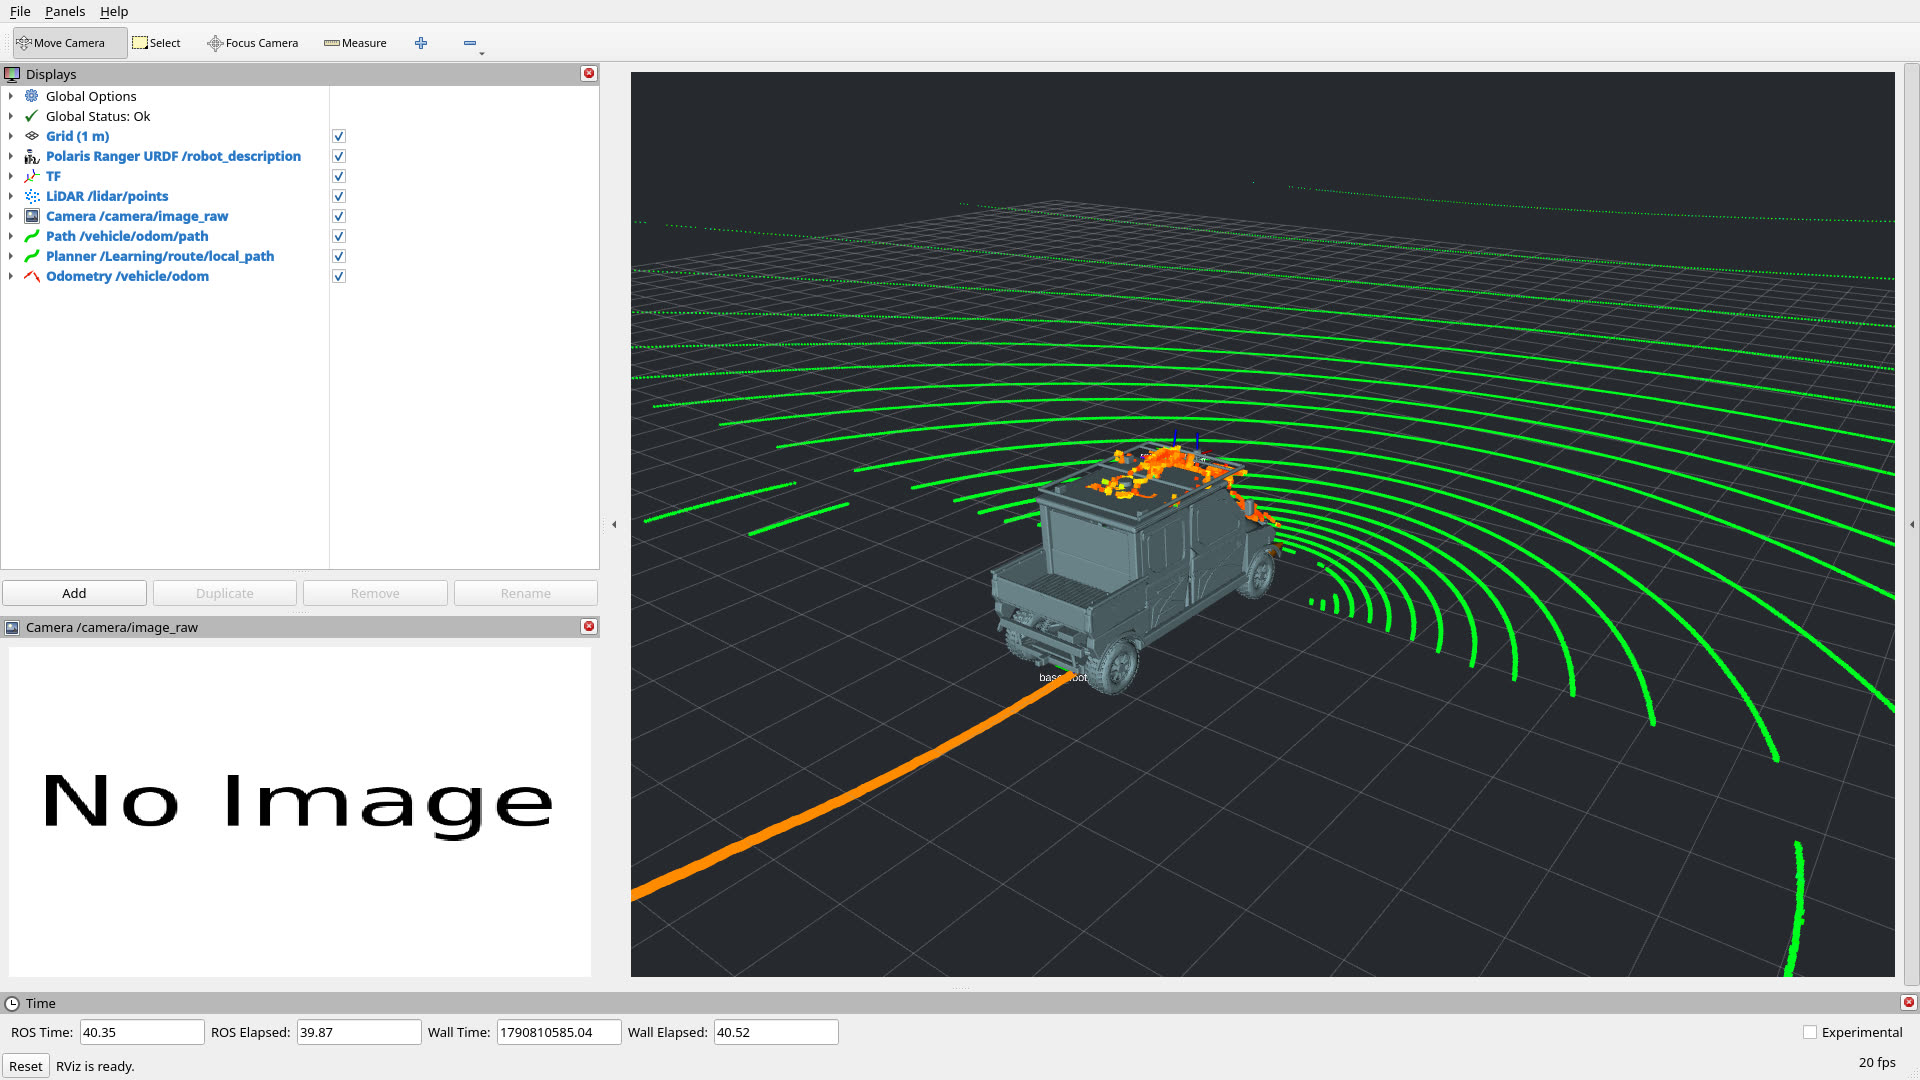1920x1080 pixels.
Task: Close the Time panel
Action: click(1908, 1002)
